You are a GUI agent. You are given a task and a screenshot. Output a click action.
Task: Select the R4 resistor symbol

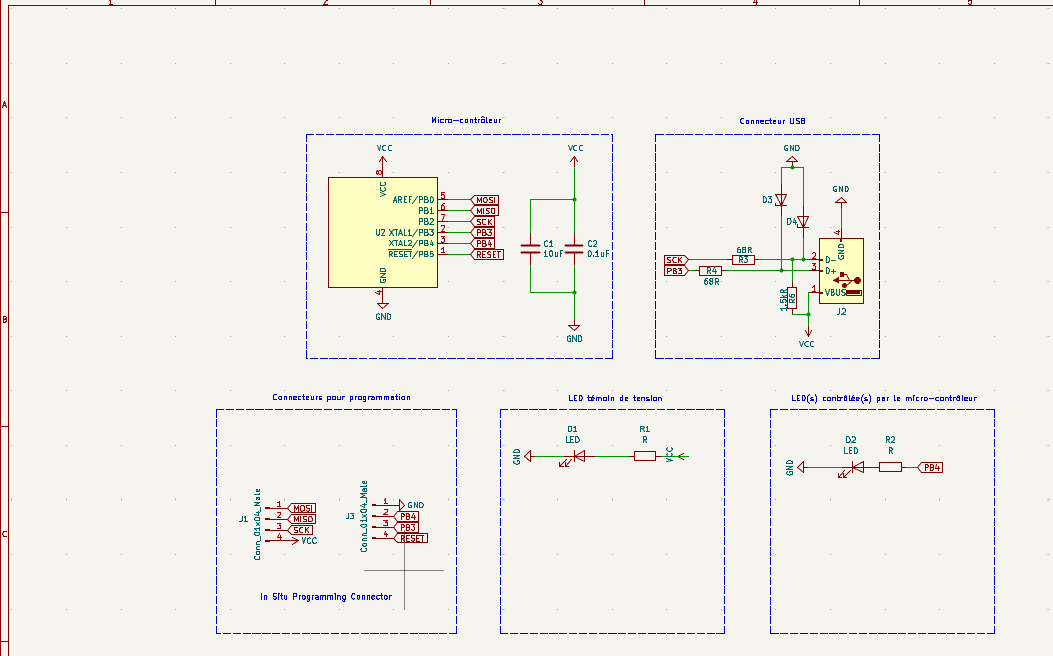(711, 271)
